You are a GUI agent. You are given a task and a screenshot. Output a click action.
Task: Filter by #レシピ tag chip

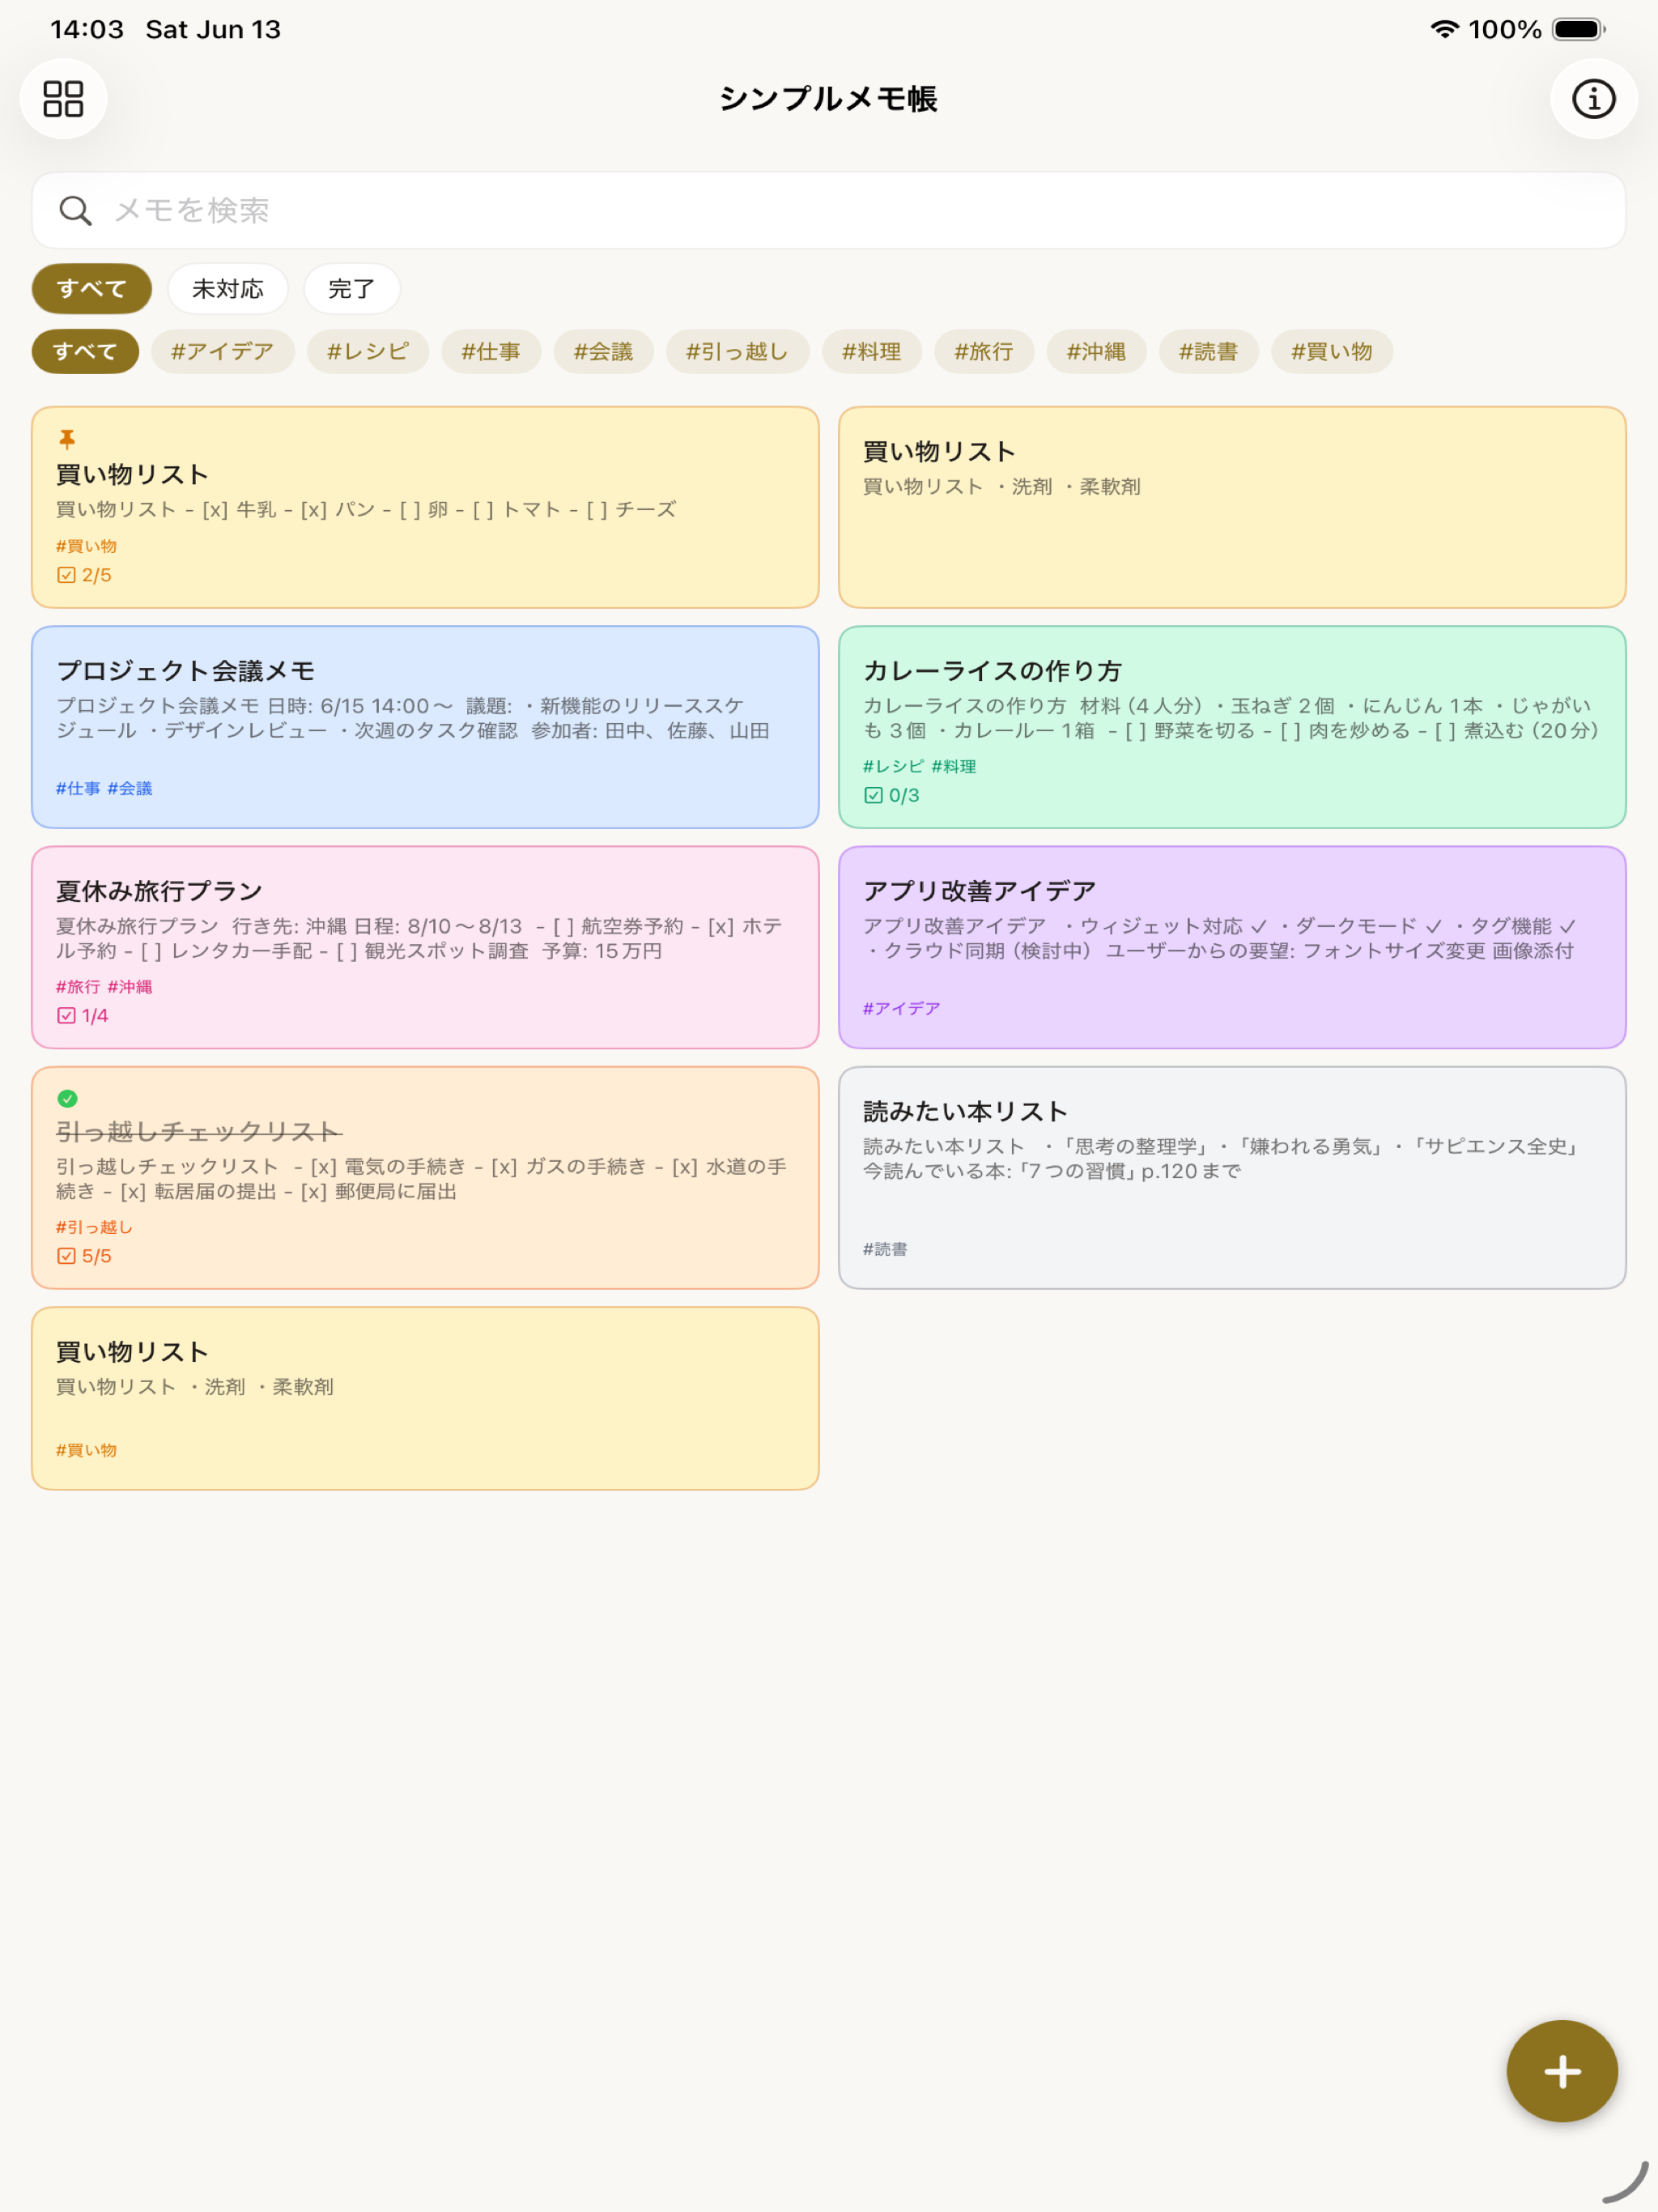(368, 351)
